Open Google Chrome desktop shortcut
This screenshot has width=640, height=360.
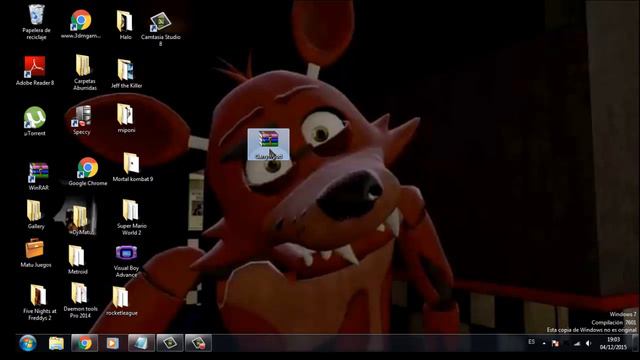[x=88, y=172]
